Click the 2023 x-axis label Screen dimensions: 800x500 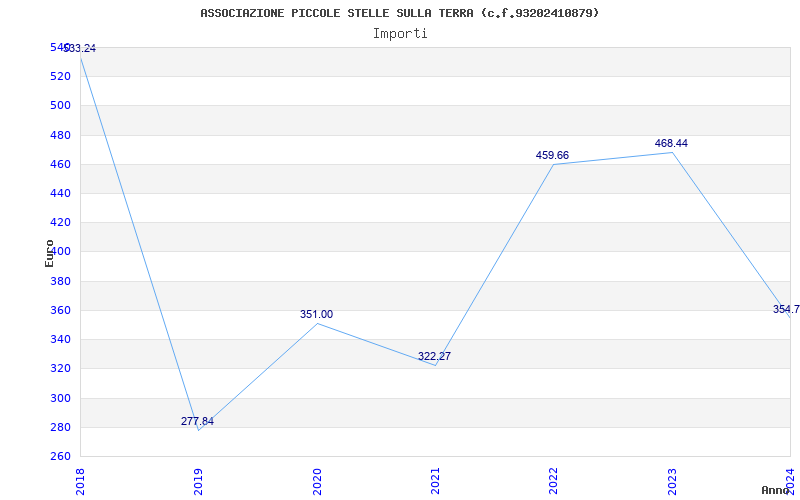click(x=672, y=481)
